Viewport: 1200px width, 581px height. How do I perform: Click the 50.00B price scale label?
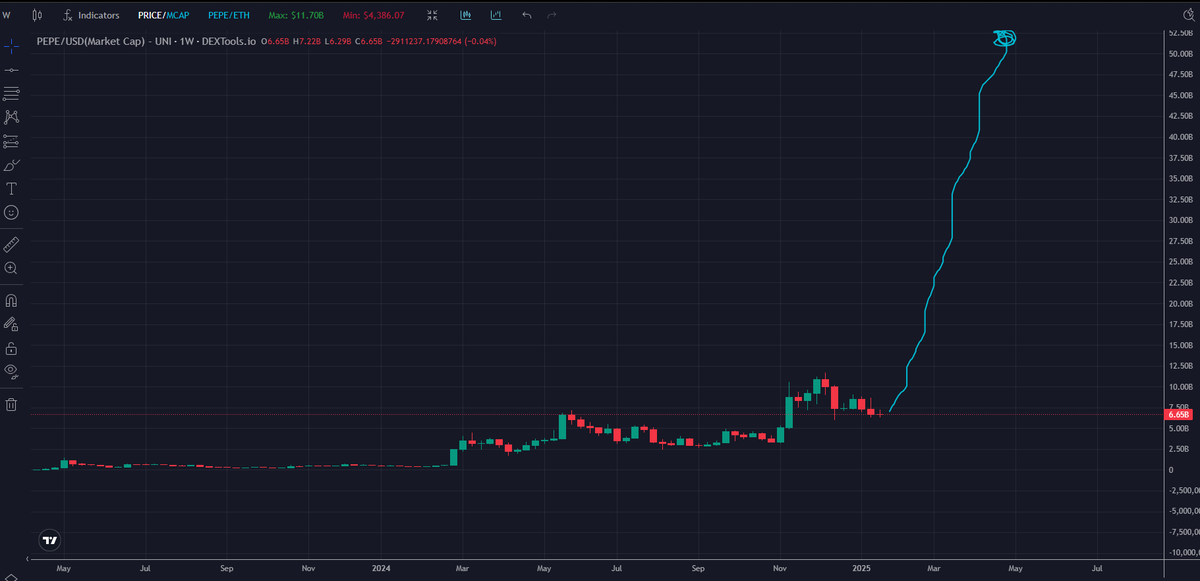coord(1180,53)
